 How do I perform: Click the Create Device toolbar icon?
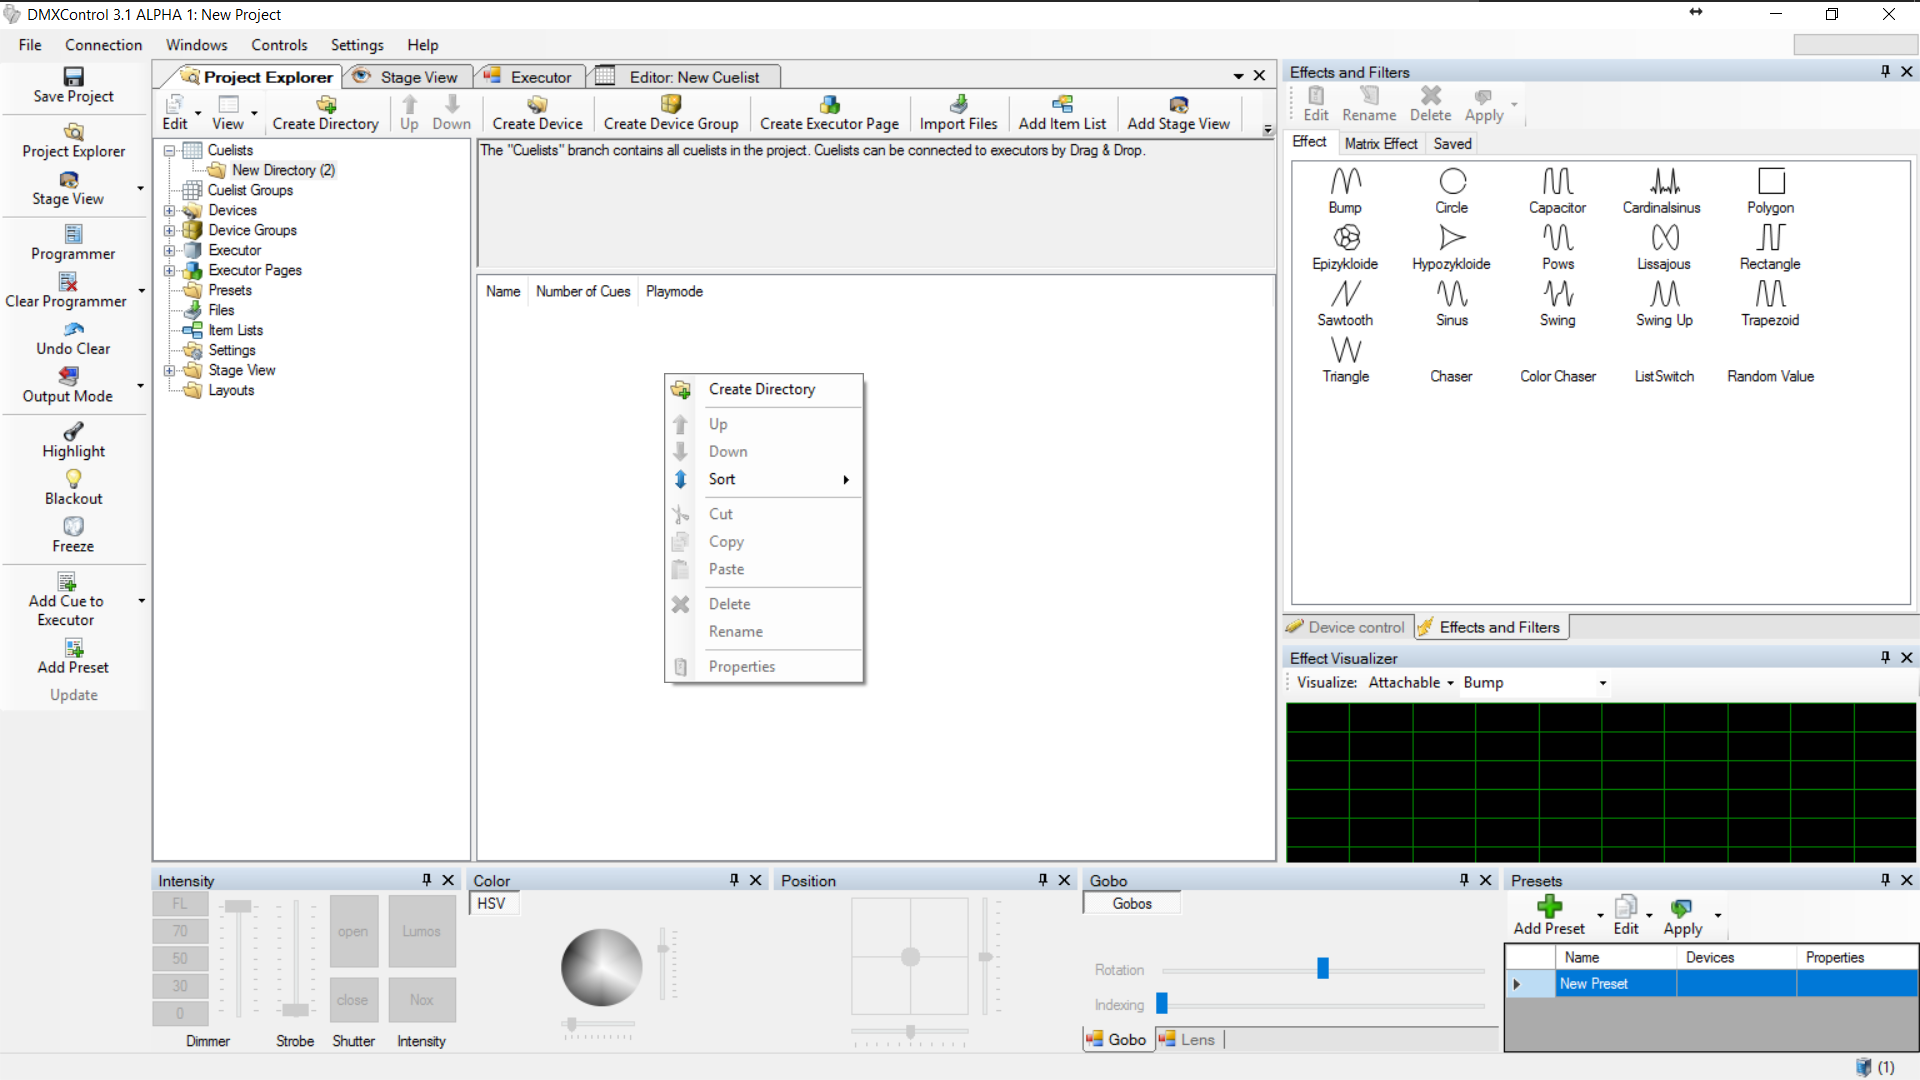pos(537,104)
